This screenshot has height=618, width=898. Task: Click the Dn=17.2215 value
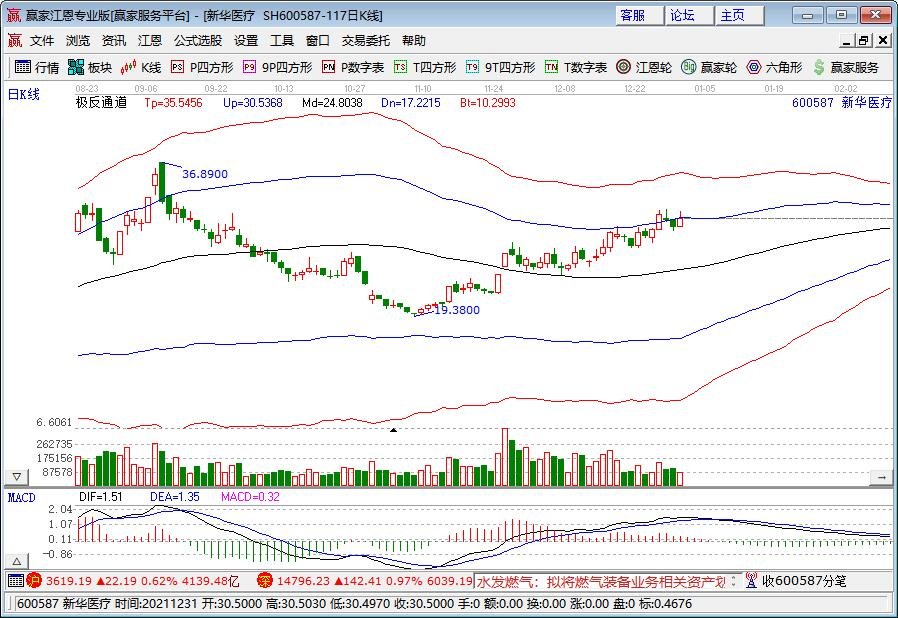411,103
